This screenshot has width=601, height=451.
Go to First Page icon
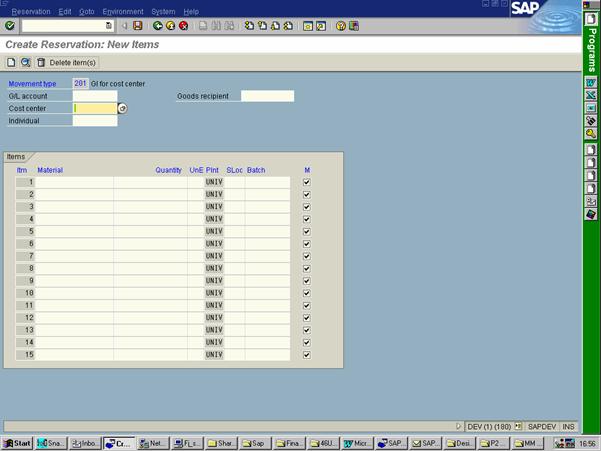[x=249, y=26]
